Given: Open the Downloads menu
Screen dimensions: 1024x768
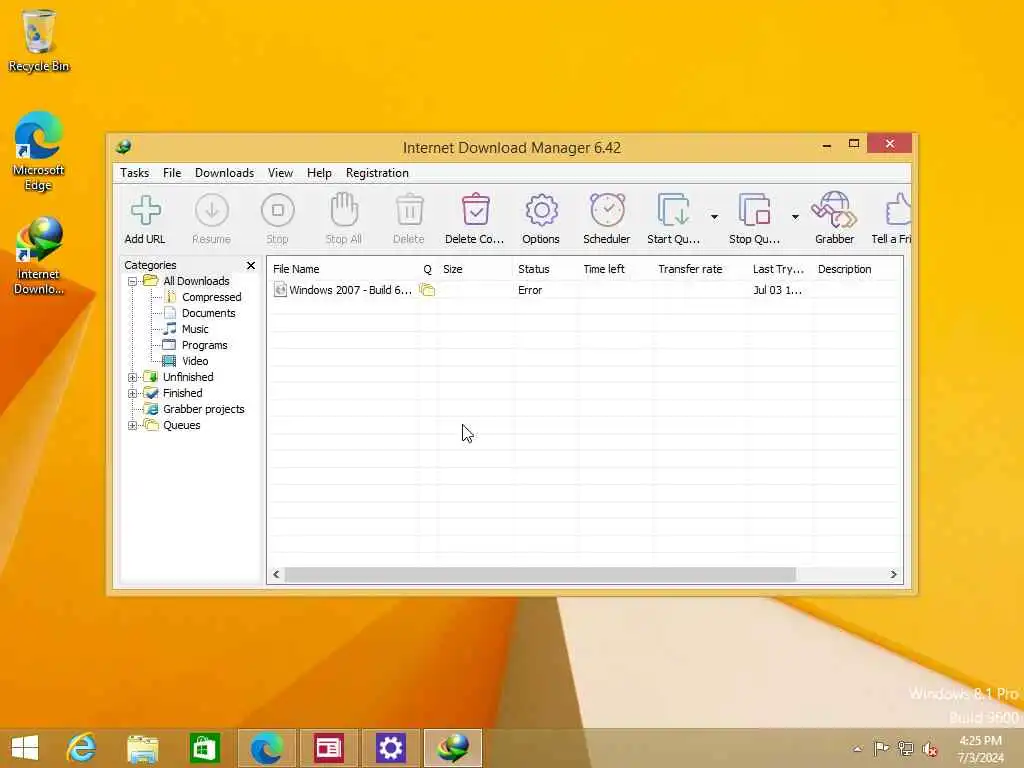Looking at the screenshot, I should click(x=224, y=173).
